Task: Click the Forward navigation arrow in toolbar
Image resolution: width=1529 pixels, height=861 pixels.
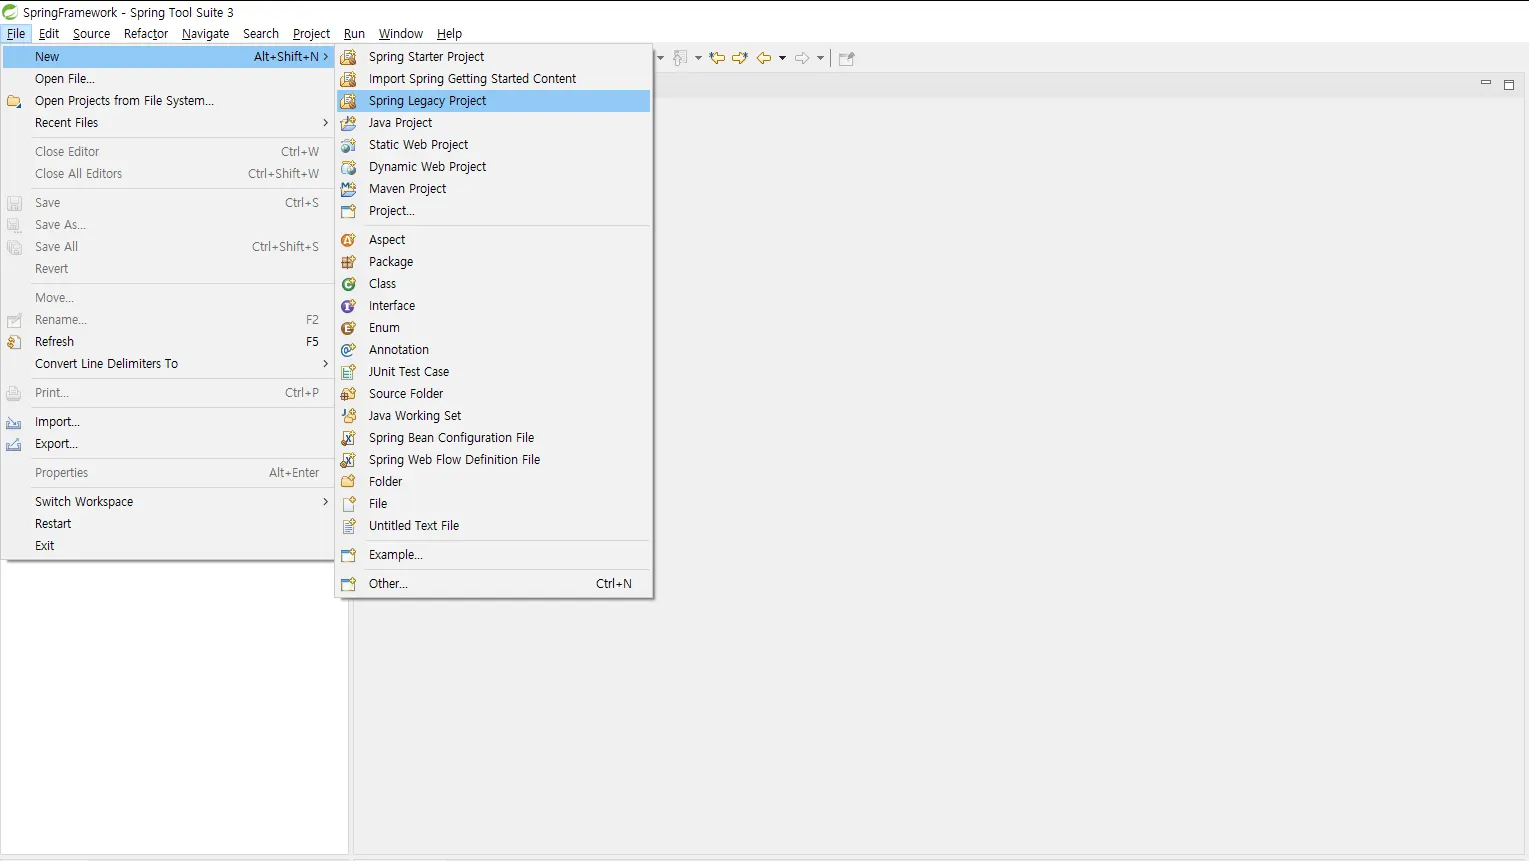Action: 802,58
